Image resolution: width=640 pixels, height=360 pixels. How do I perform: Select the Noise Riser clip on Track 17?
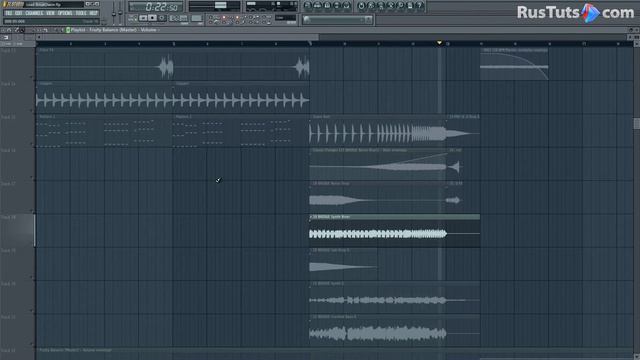pyautogui.click(x=378, y=197)
